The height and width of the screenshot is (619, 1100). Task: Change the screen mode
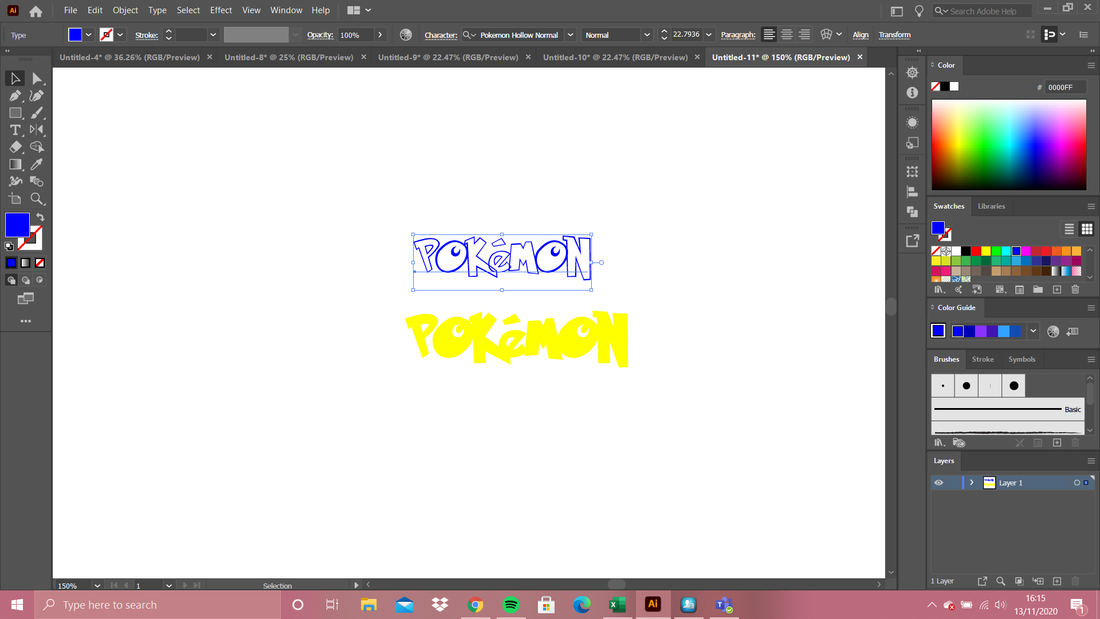tap(26, 299)
